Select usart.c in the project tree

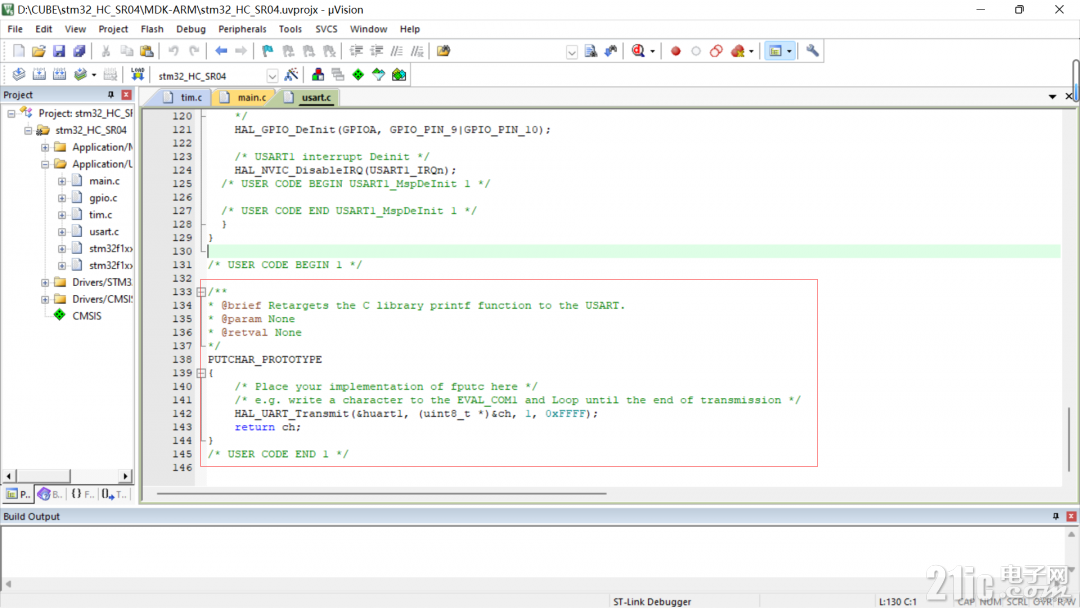[103, 232]
